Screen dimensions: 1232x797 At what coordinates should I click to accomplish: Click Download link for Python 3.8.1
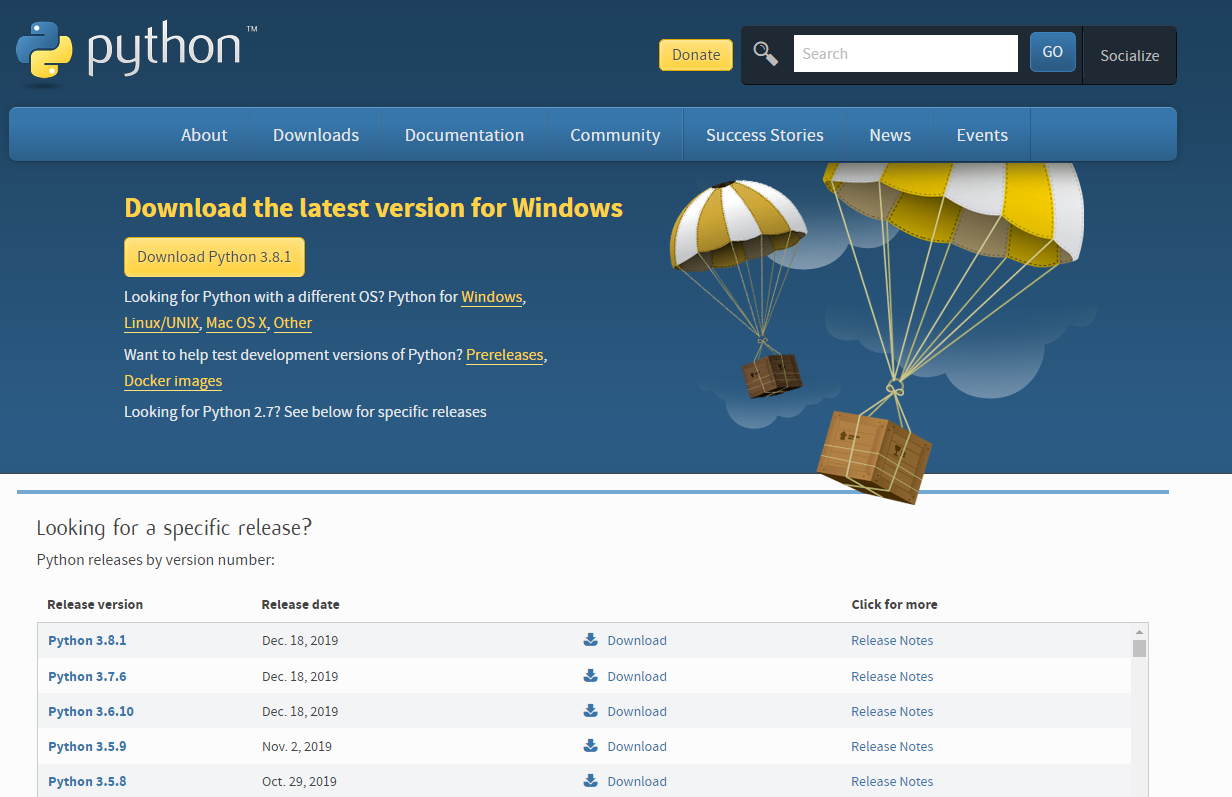(637, 640)
